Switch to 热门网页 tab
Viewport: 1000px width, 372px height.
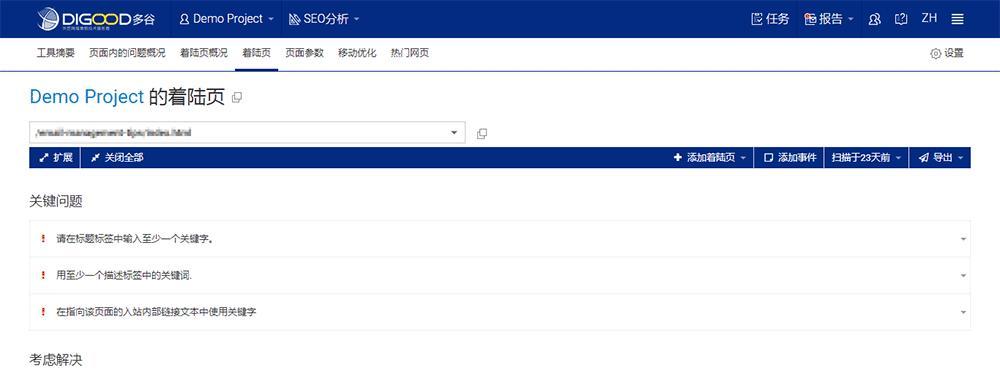(409, 53)
